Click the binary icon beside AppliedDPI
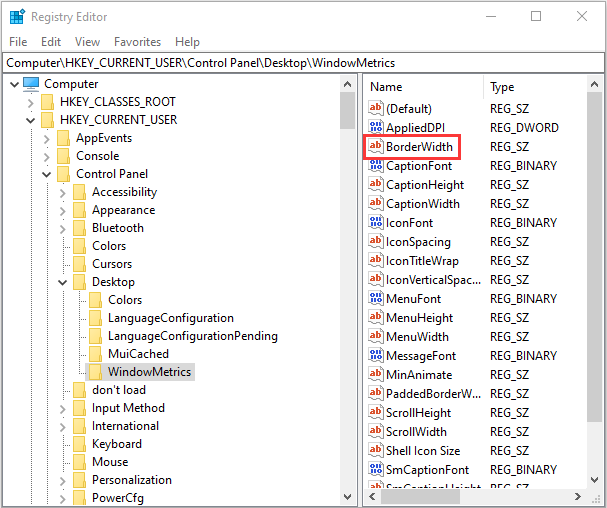The image size is (607, 508). pos(376,127)
